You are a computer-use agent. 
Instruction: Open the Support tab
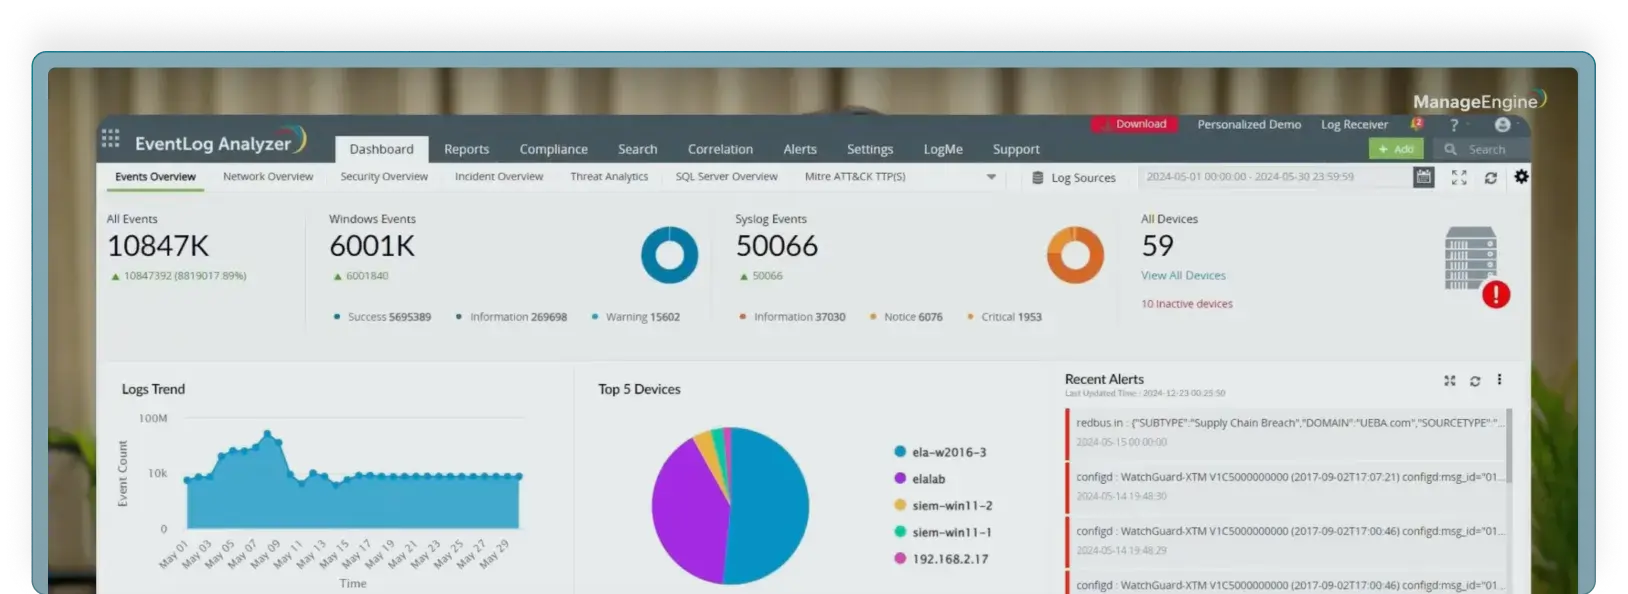(1016, 149)
